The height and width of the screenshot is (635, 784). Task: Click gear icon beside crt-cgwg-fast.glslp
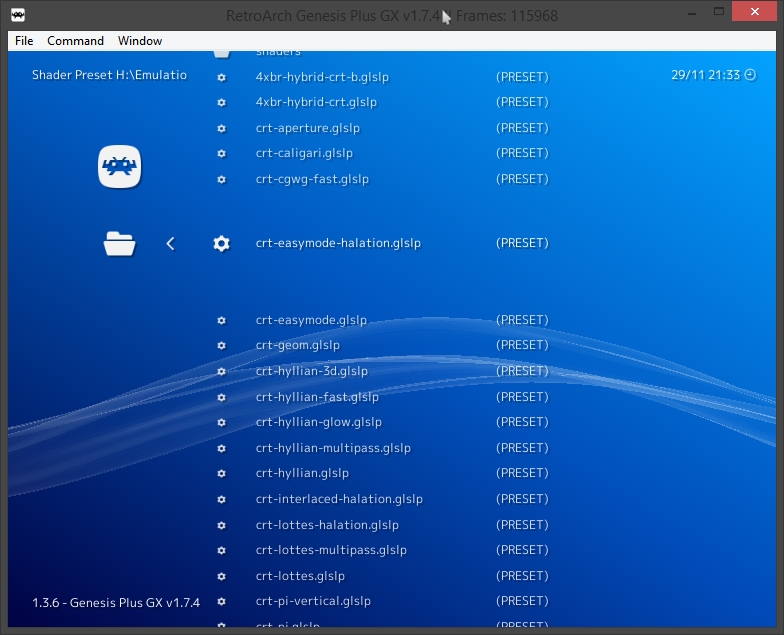(222, 180)
